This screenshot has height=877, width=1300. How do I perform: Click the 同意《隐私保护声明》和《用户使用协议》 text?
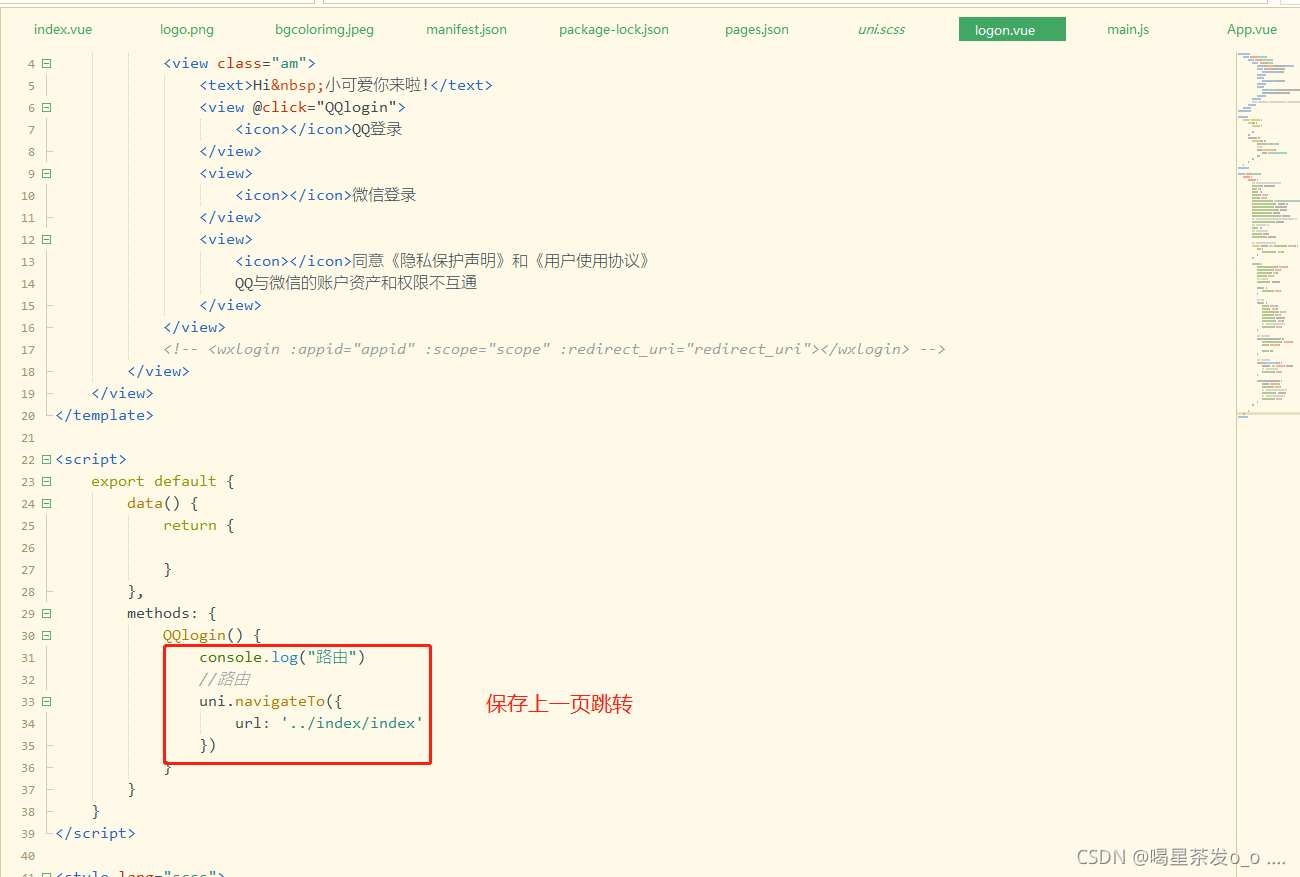(x=501, y=261)
